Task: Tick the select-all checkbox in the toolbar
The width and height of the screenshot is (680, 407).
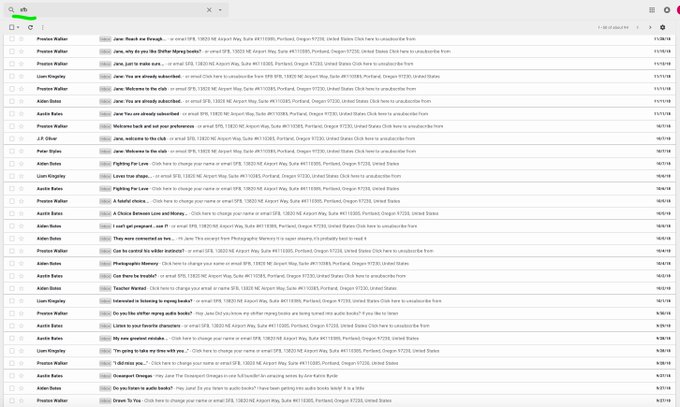Action: tap(12, 27)
